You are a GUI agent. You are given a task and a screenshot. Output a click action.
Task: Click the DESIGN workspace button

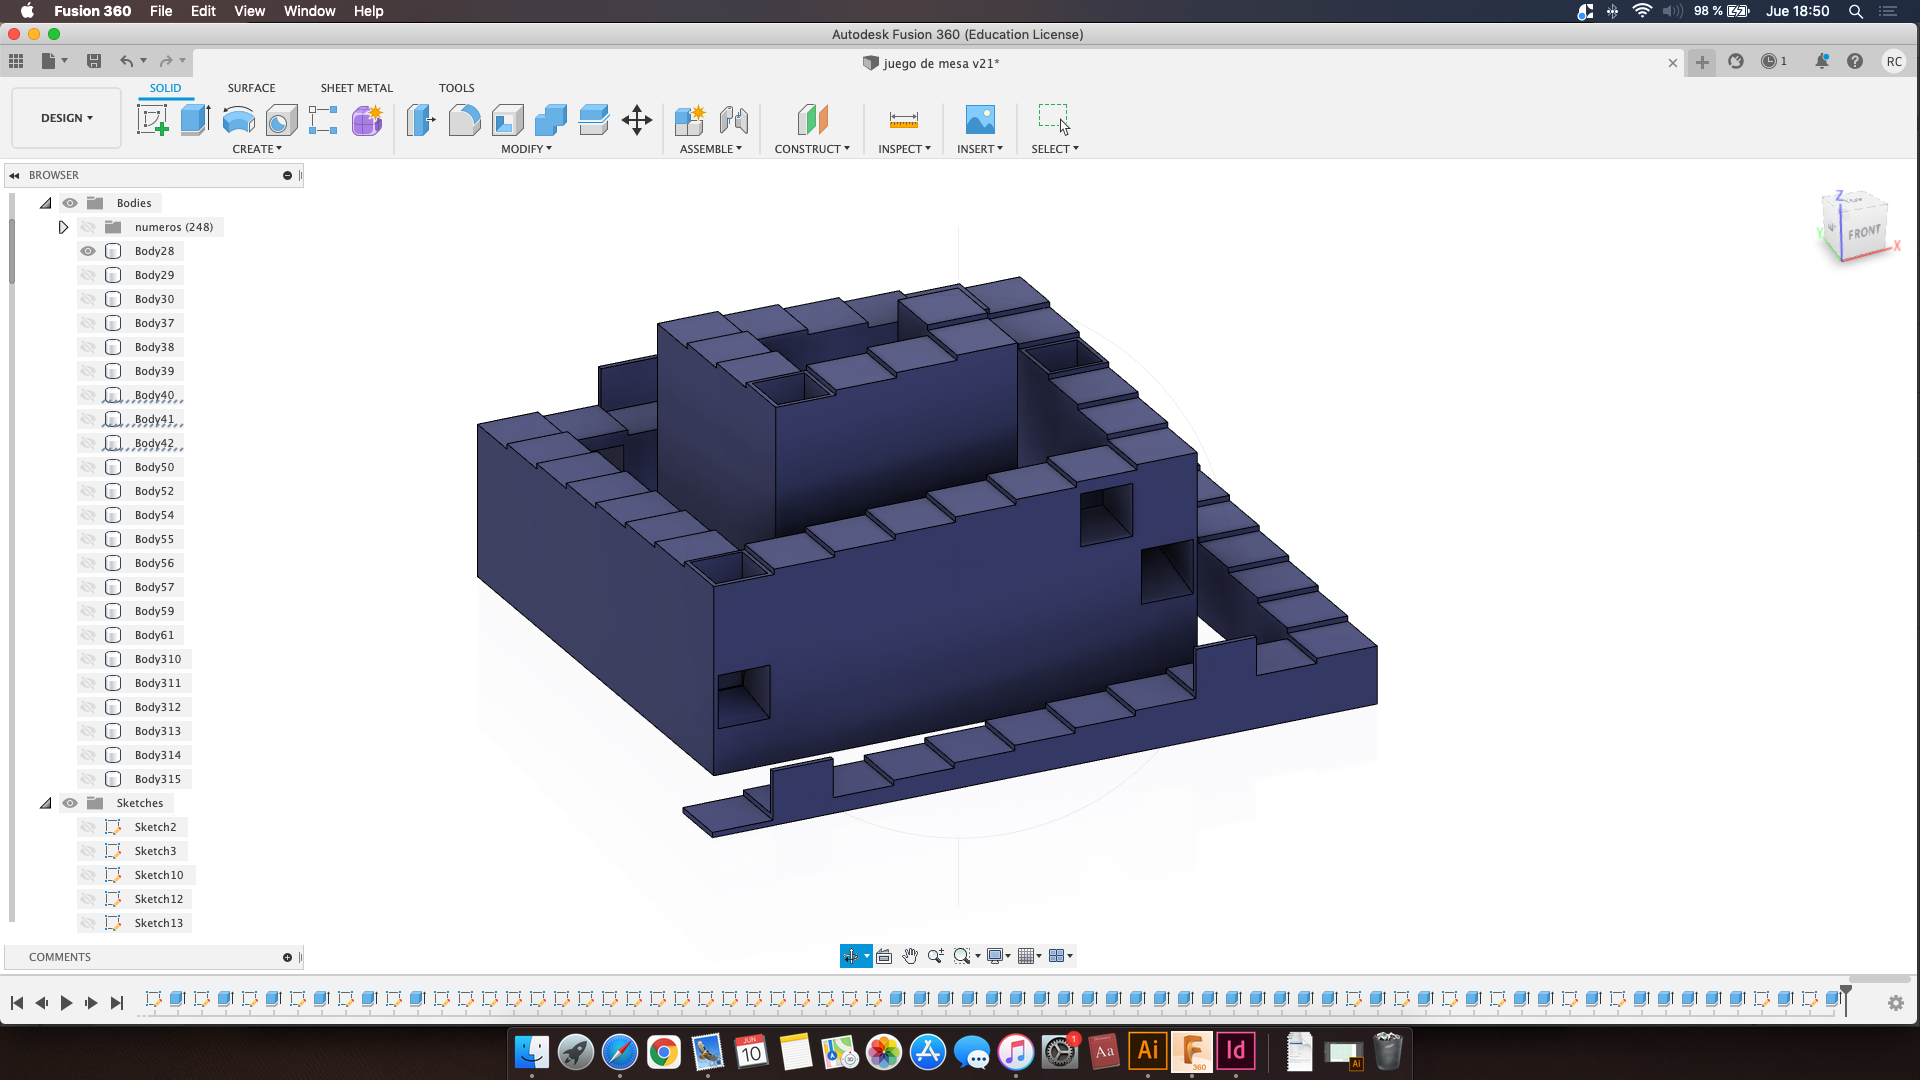pos(66,117)
